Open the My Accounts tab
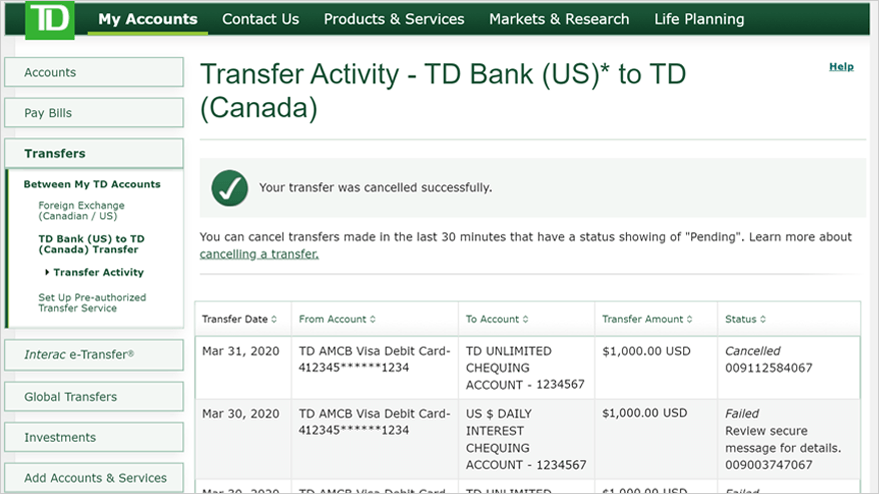The image size is (879, 494). (x=148, y=19)
